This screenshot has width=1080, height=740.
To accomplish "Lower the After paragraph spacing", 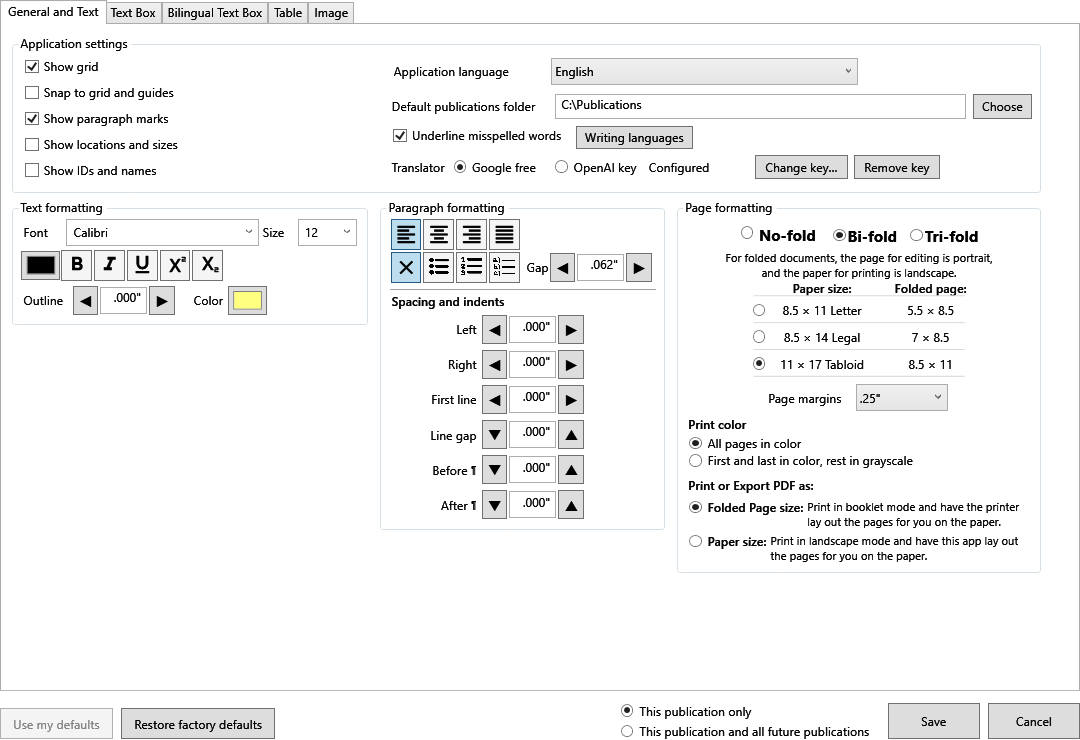I will point(495,505).
